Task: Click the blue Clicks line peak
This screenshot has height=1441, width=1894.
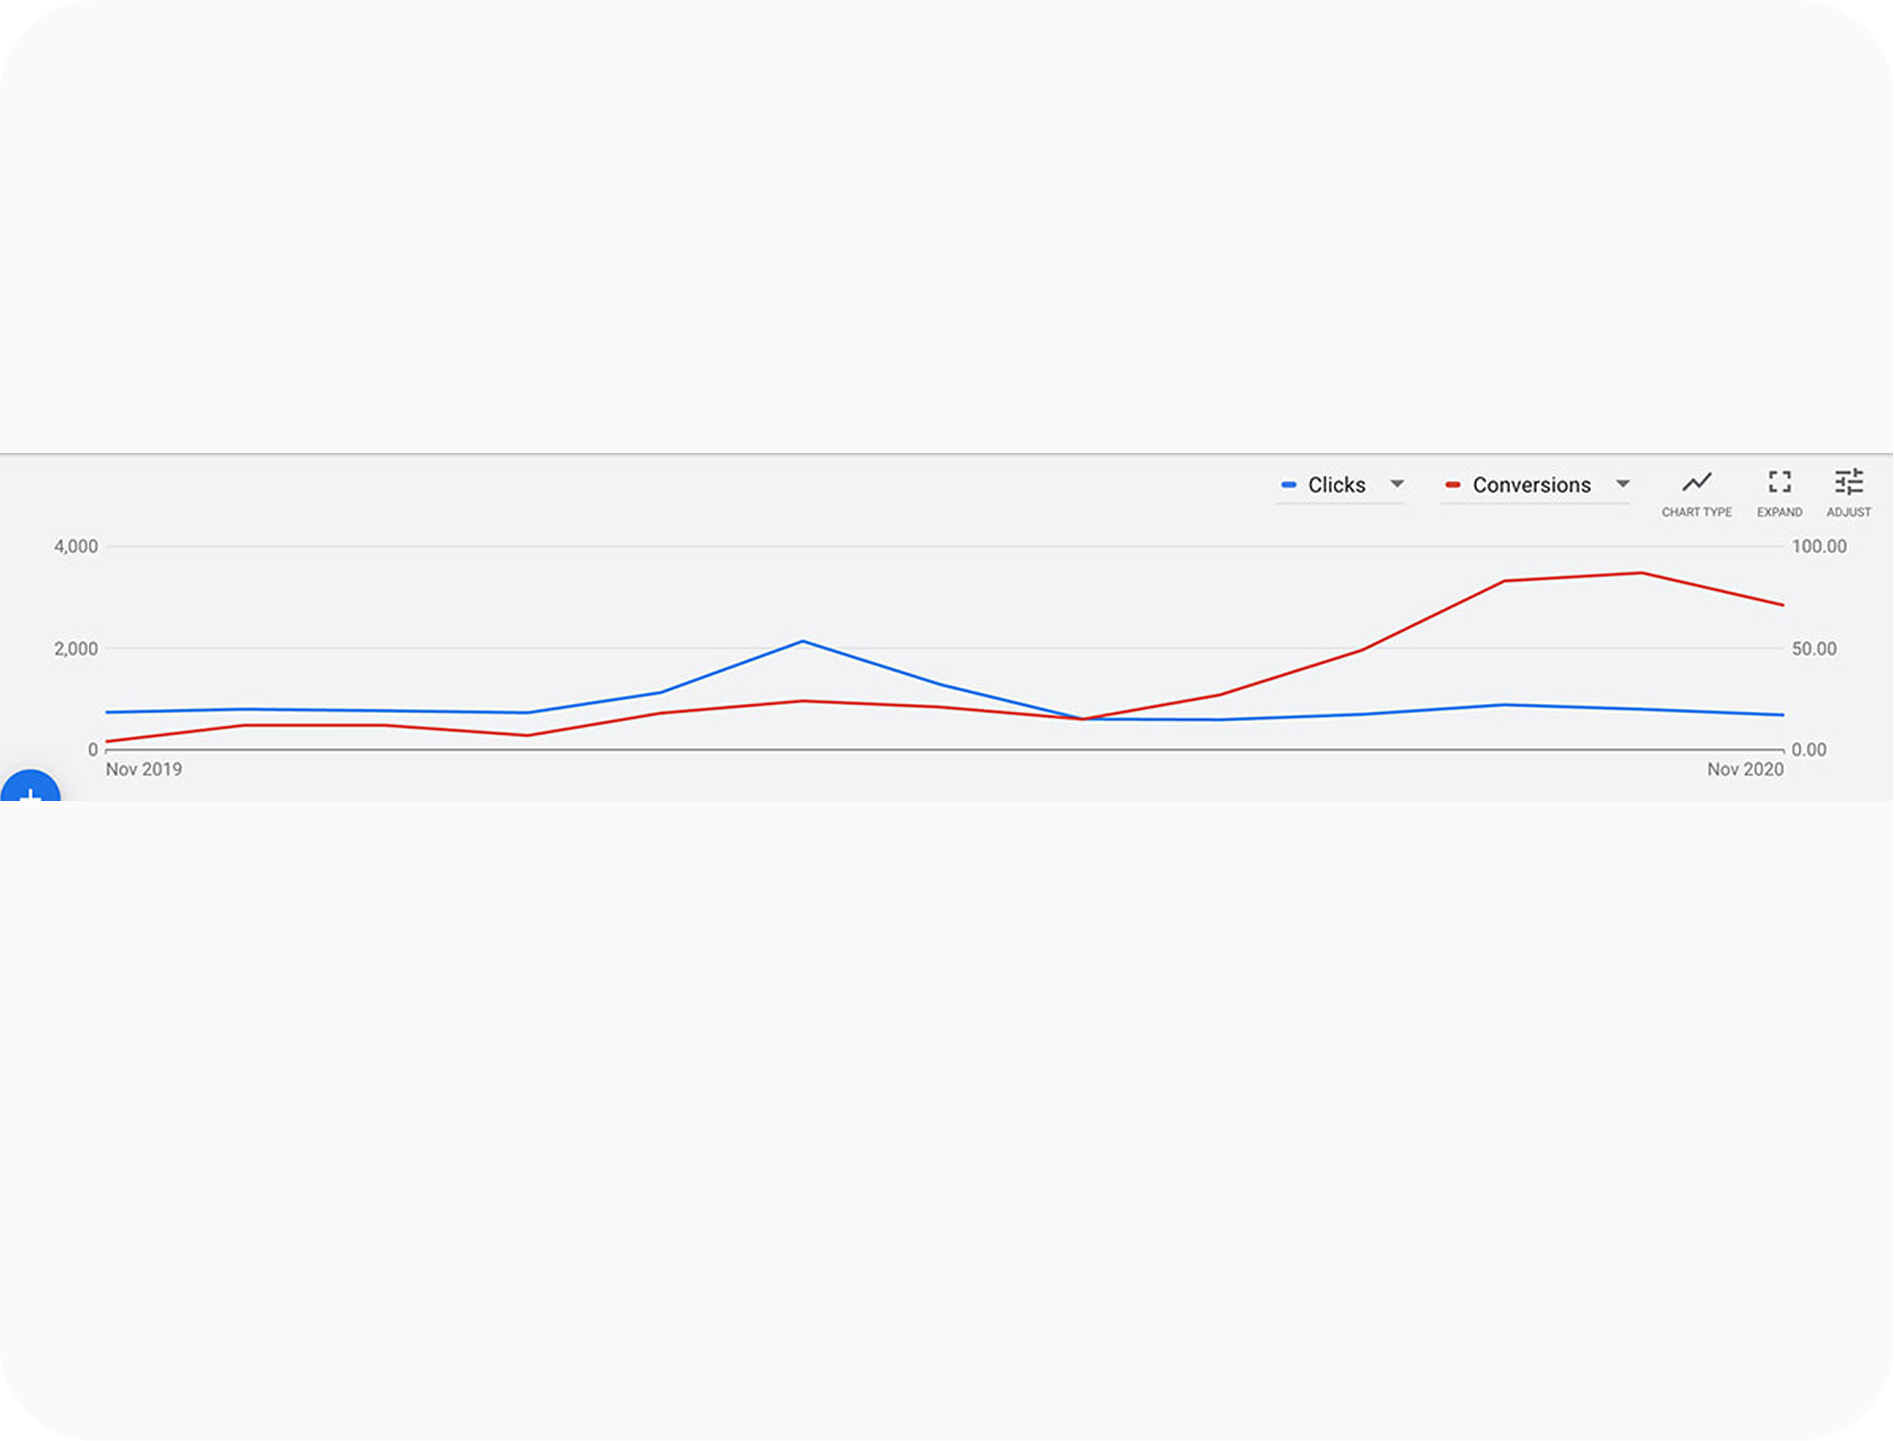Action: (803, 641)
